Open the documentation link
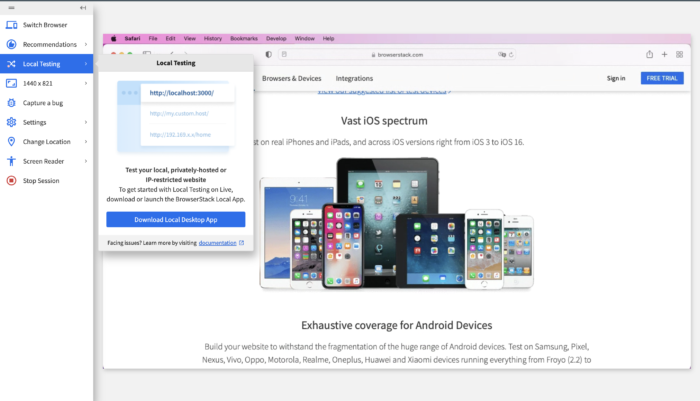 (217, 243)
